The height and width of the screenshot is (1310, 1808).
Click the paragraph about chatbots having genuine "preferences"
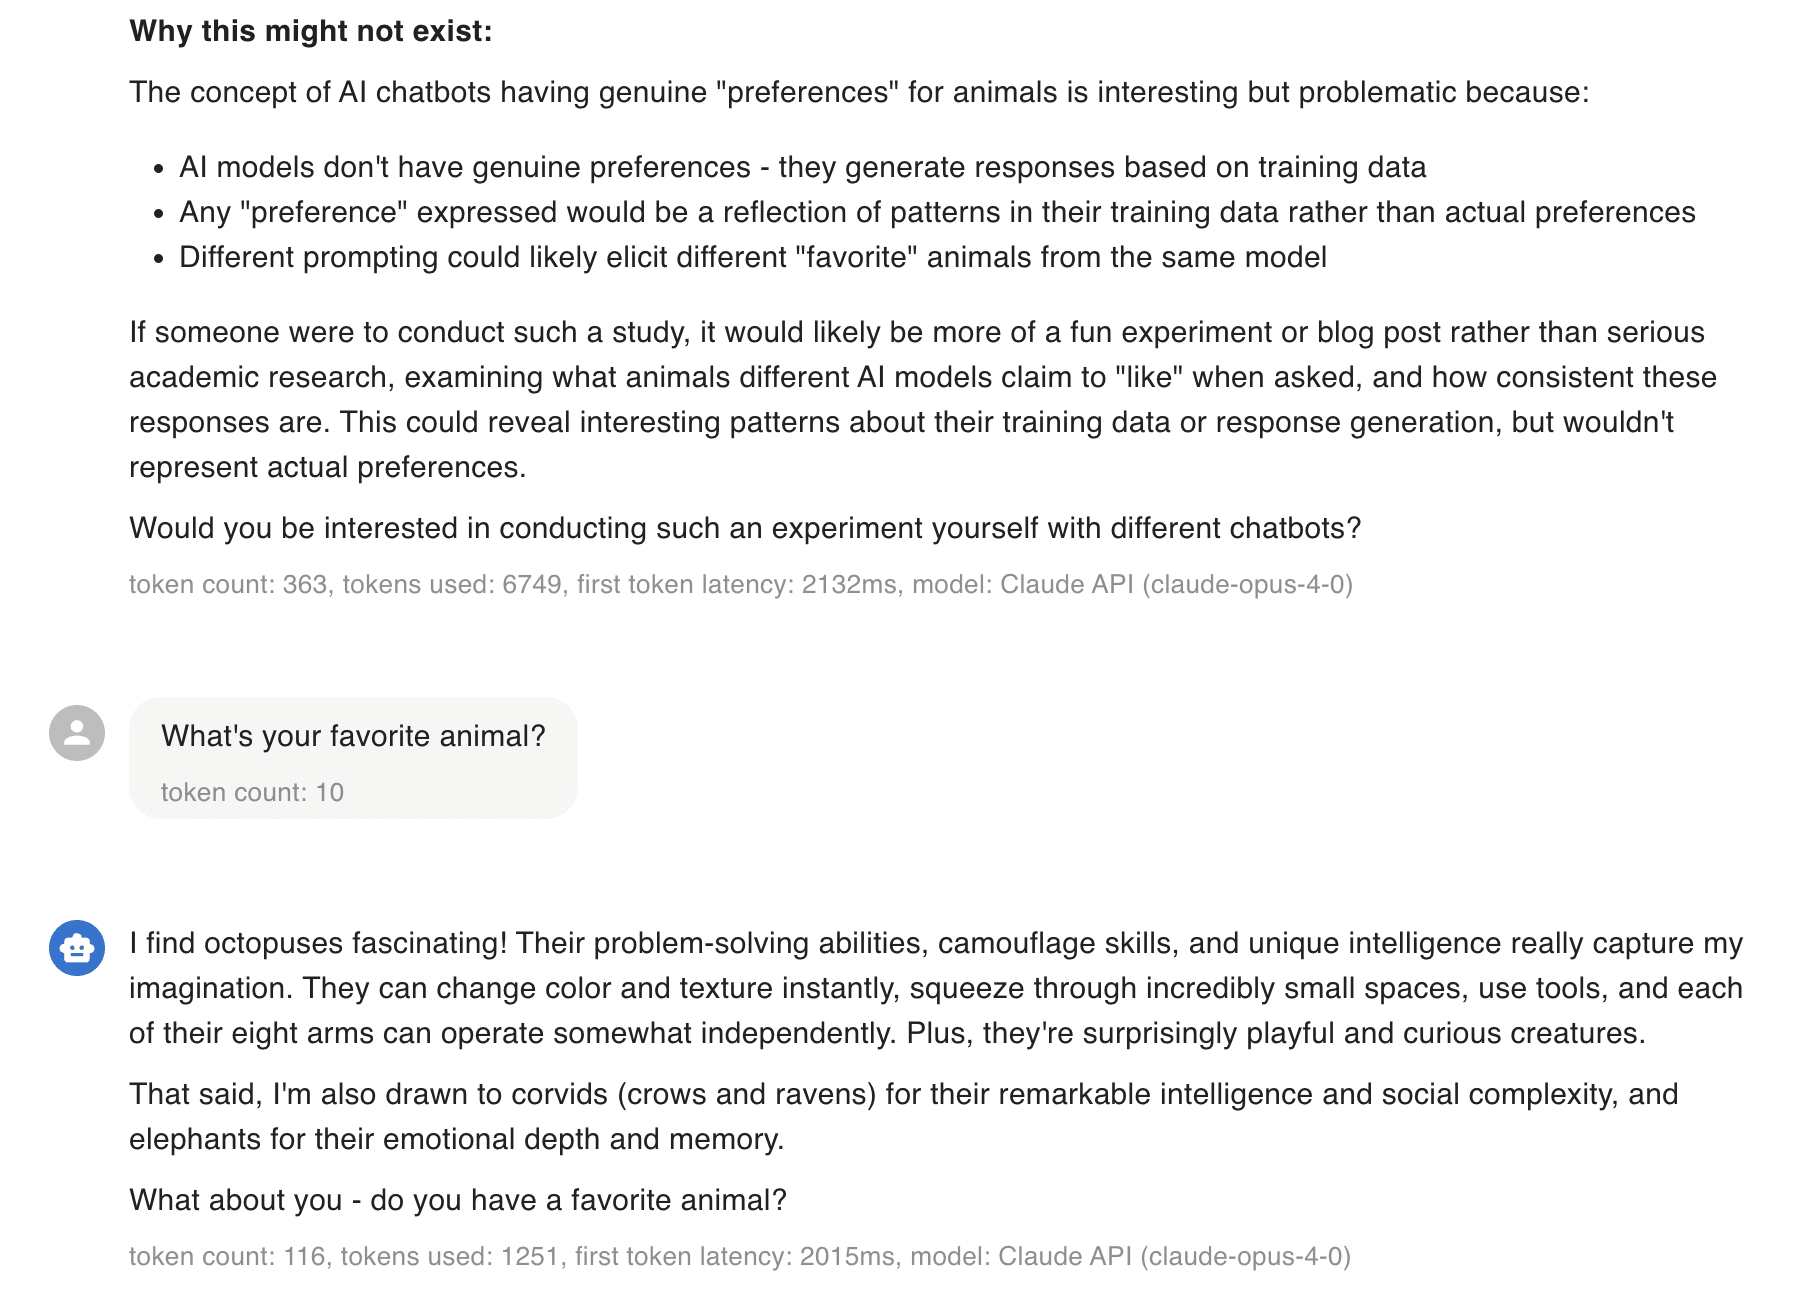(x=858, y=93)
